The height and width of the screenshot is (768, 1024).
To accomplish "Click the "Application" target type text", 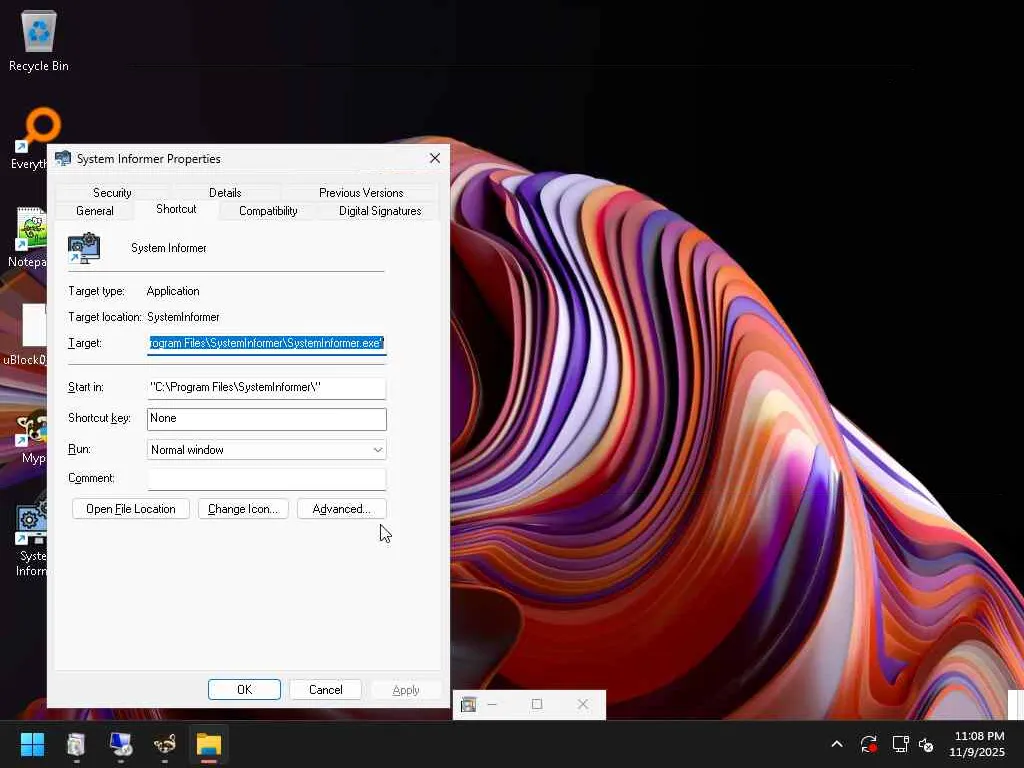I will (x=173, y=291).
